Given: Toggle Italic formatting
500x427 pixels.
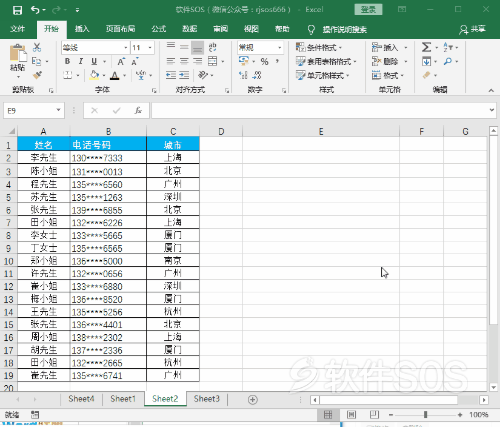Looking at the screenshot, I should click(x=81, y=61).
